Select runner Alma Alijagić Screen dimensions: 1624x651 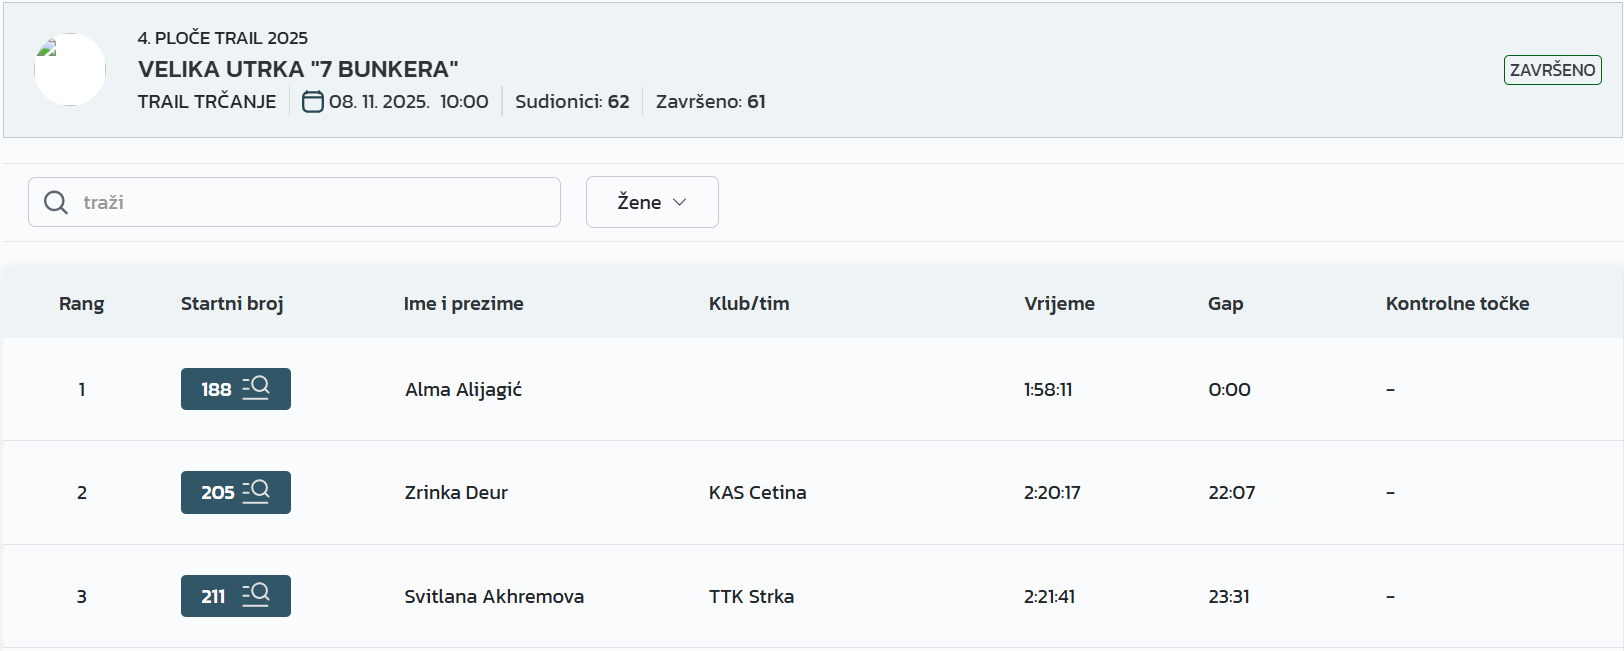[464, 389]
